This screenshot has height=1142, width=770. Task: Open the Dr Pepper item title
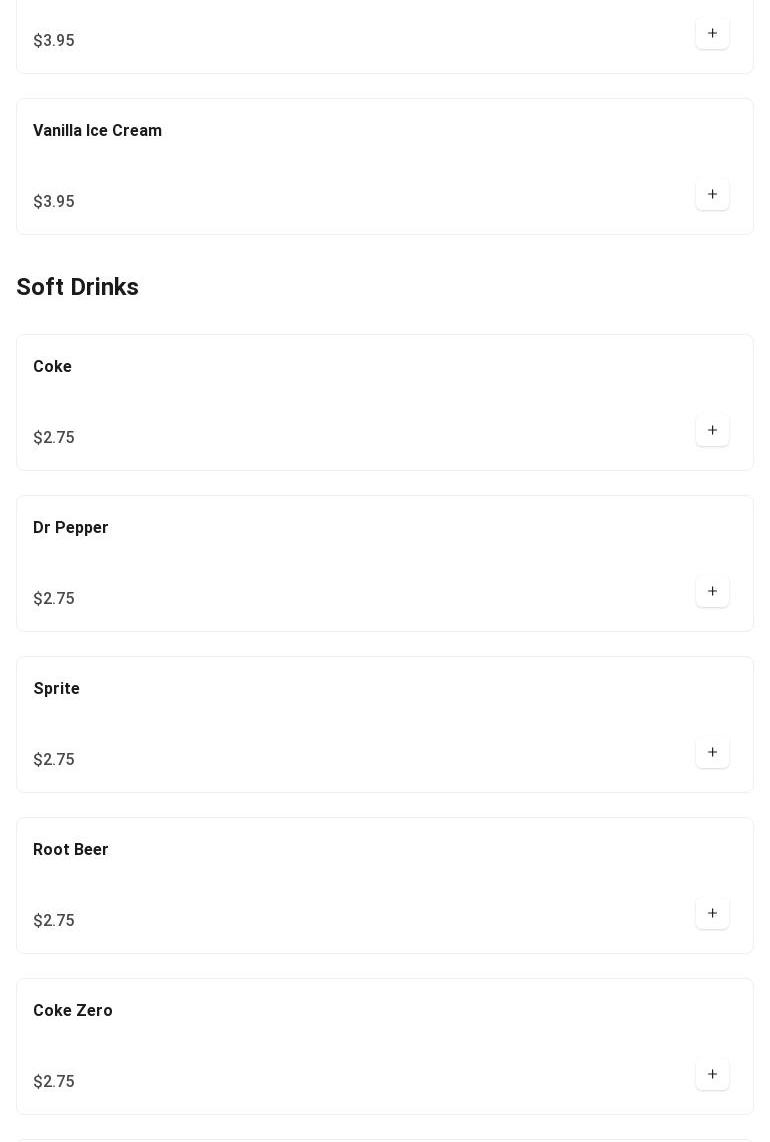click(x=70, y=528)
